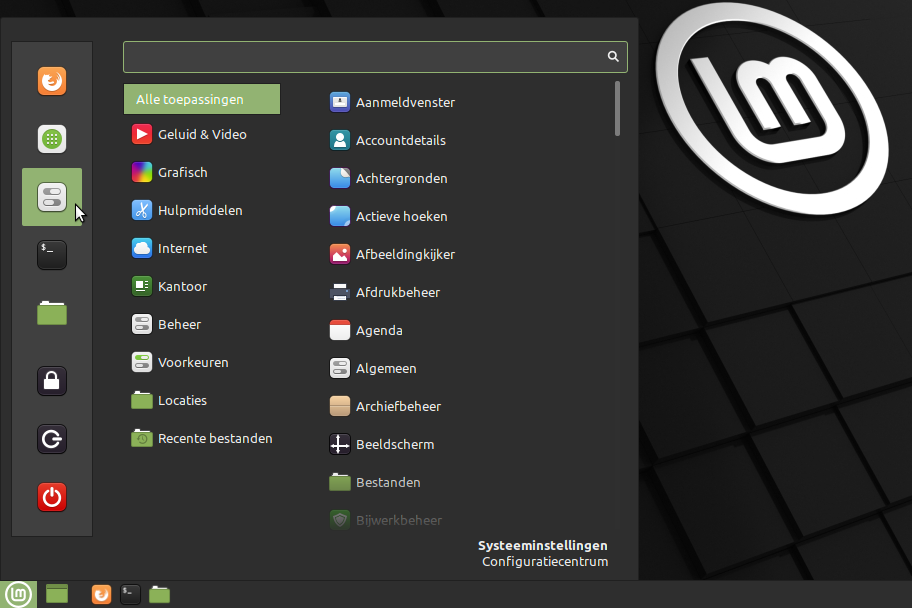This screenshot has width=912, height=608.
Task: Click the Linux Mint menu button in the panel
Action: click(x=19, y=594)
